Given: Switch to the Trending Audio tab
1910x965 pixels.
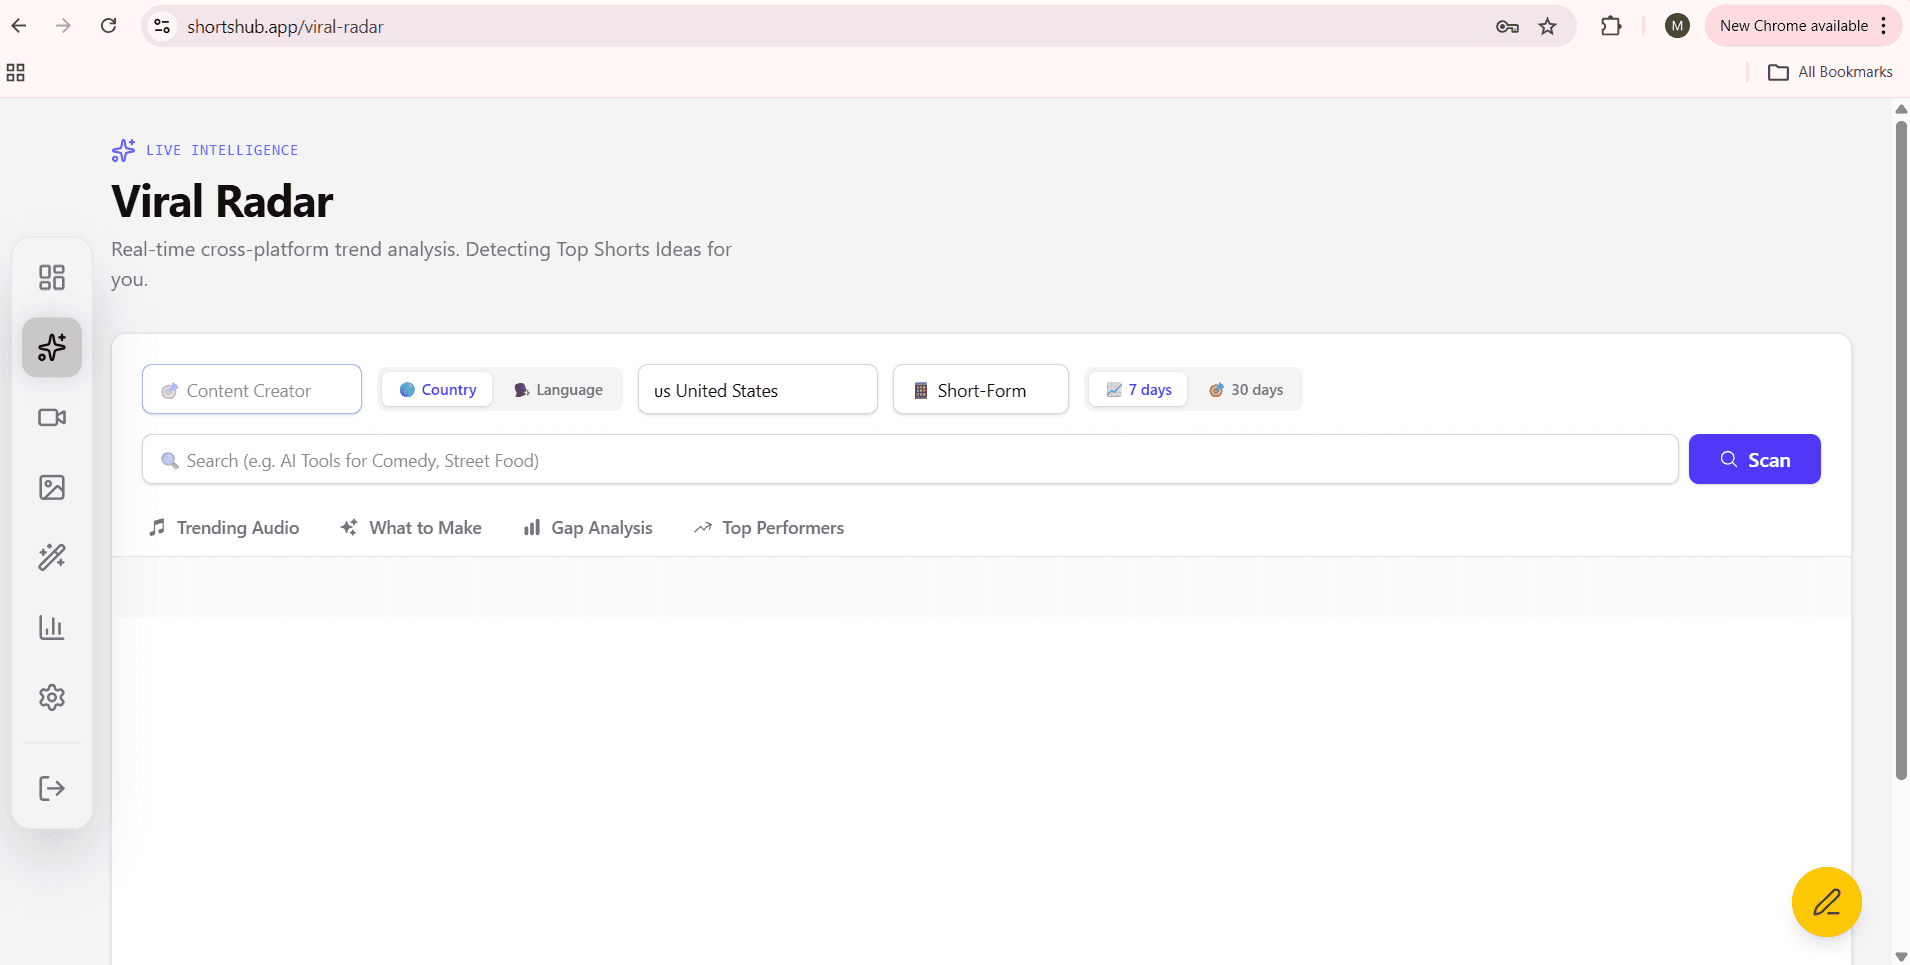Looking at the screenshot, I should coord(225,528).
